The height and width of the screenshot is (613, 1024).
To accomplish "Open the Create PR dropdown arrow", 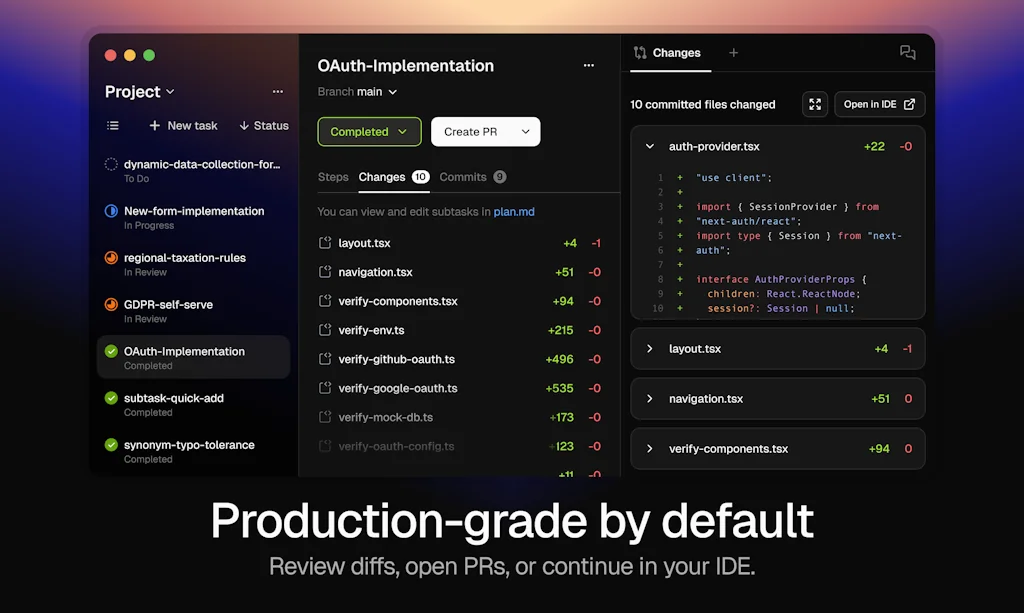I will pyautogui.click(x=525, y=132).
